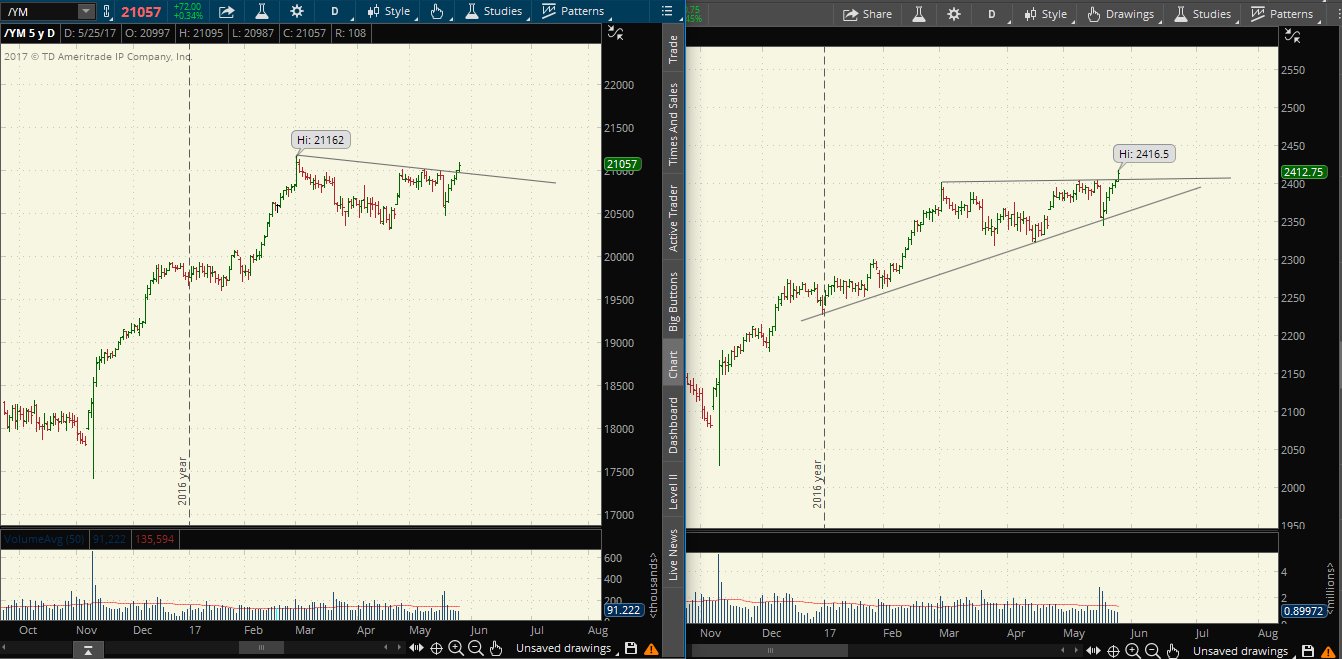Click left chart orange warning icon

coord(651,649)
